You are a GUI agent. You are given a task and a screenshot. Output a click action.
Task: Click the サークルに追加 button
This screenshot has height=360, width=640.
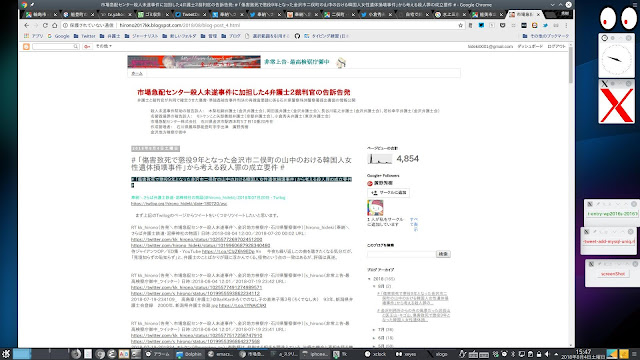click(x=389, y=193)
